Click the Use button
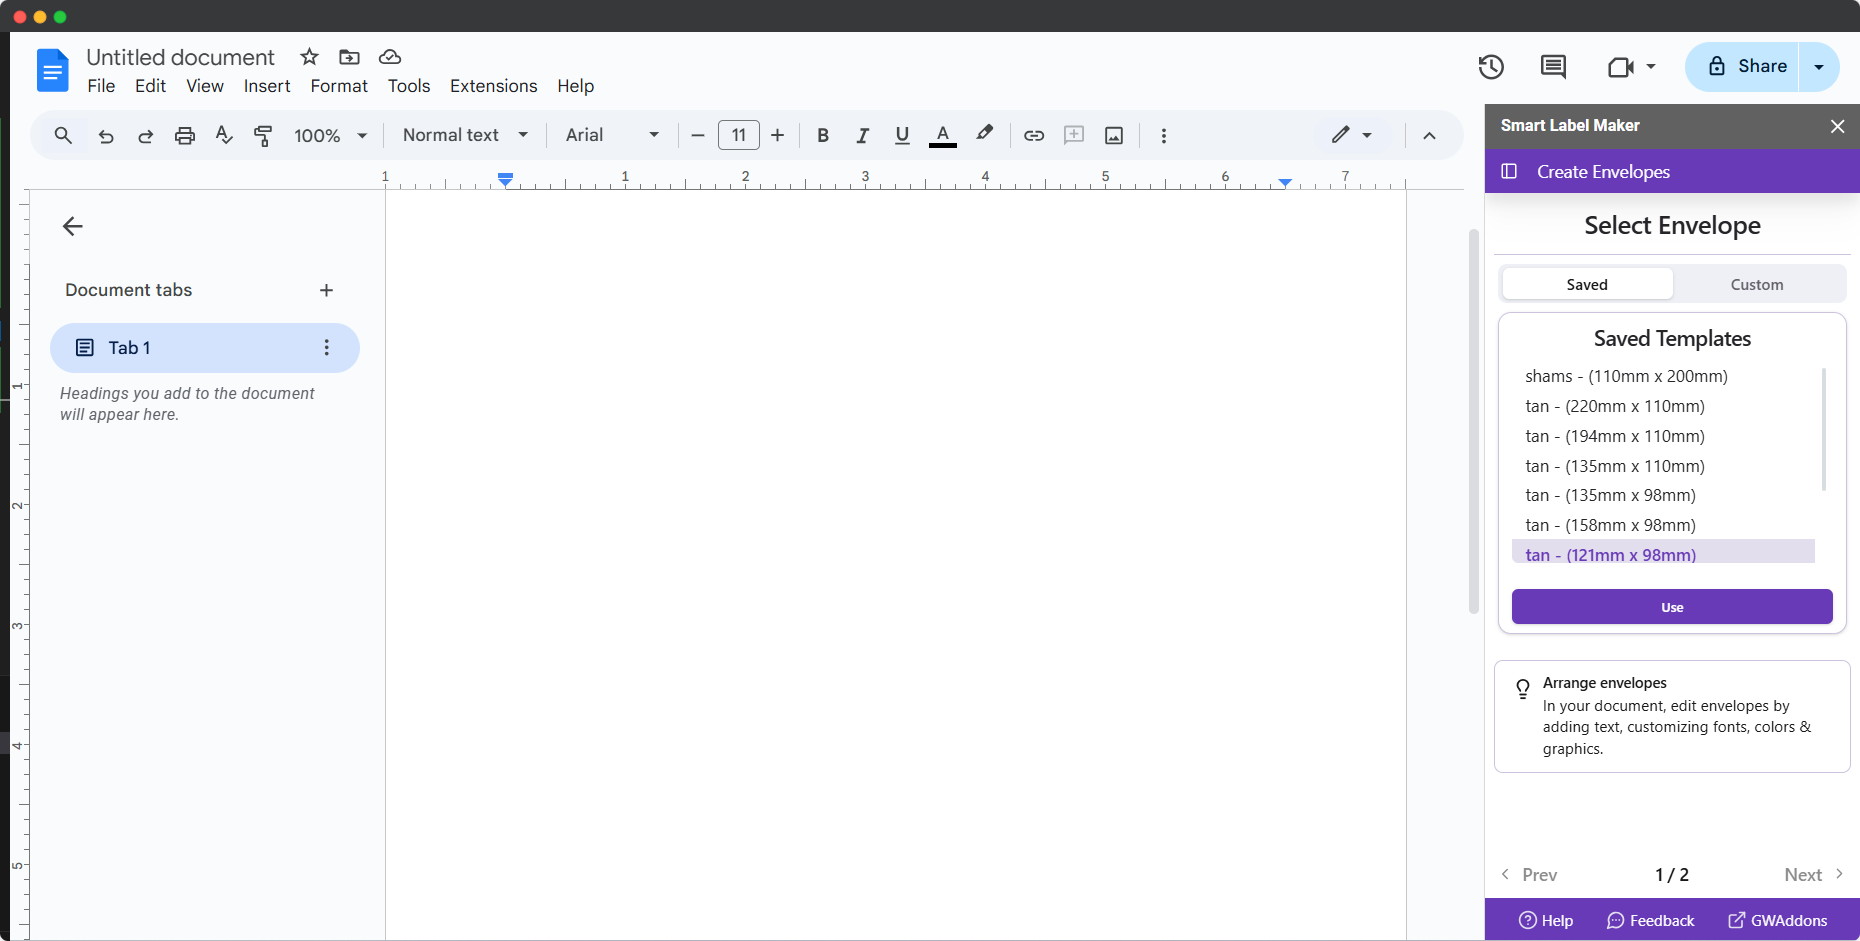1860x941 pixels. [x=1672, y=607]
